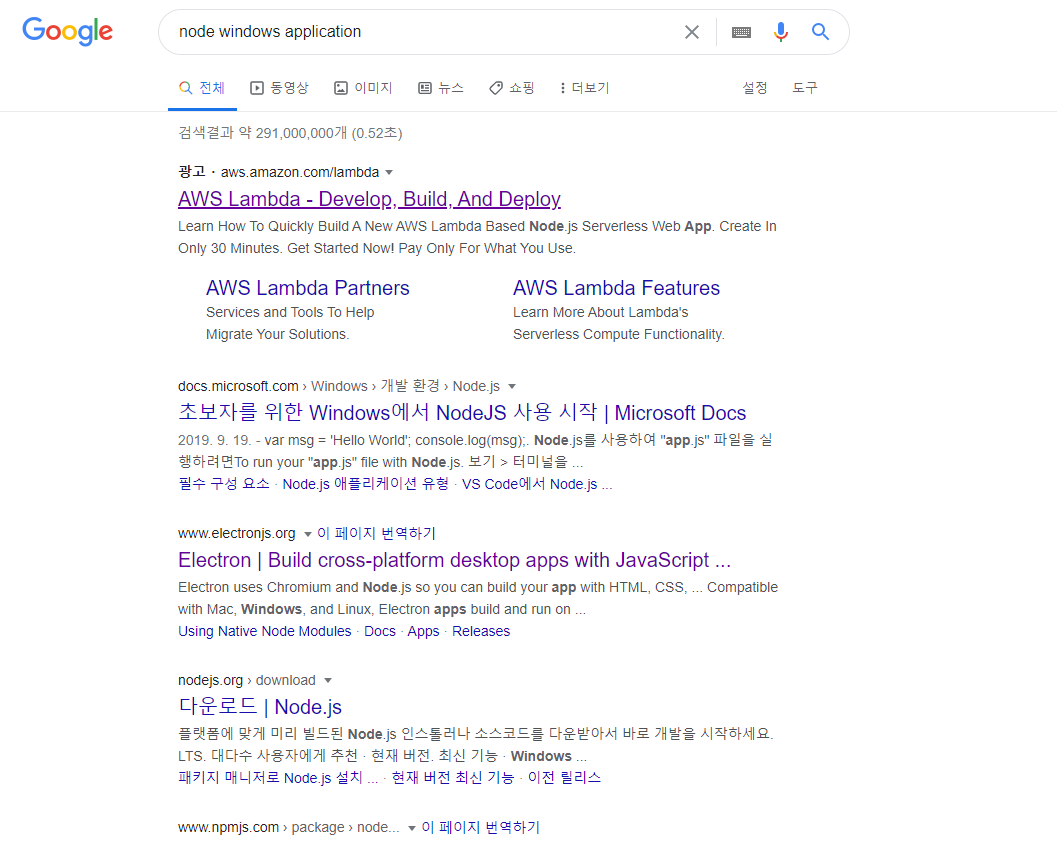Open AWS Lambda Partners sitelink
This screenshot has height=843, width=1057.
(x=307, y=288)
